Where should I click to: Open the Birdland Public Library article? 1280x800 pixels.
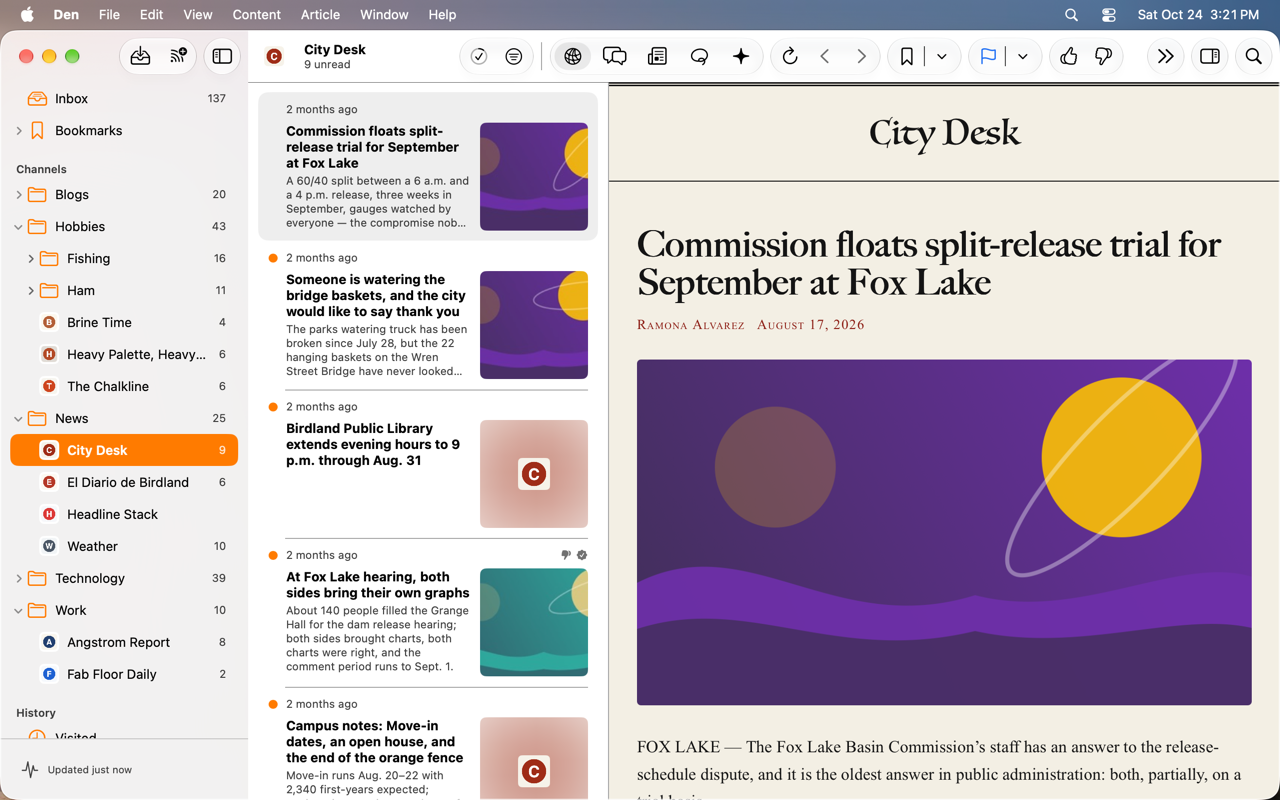(x=428, y=465)
